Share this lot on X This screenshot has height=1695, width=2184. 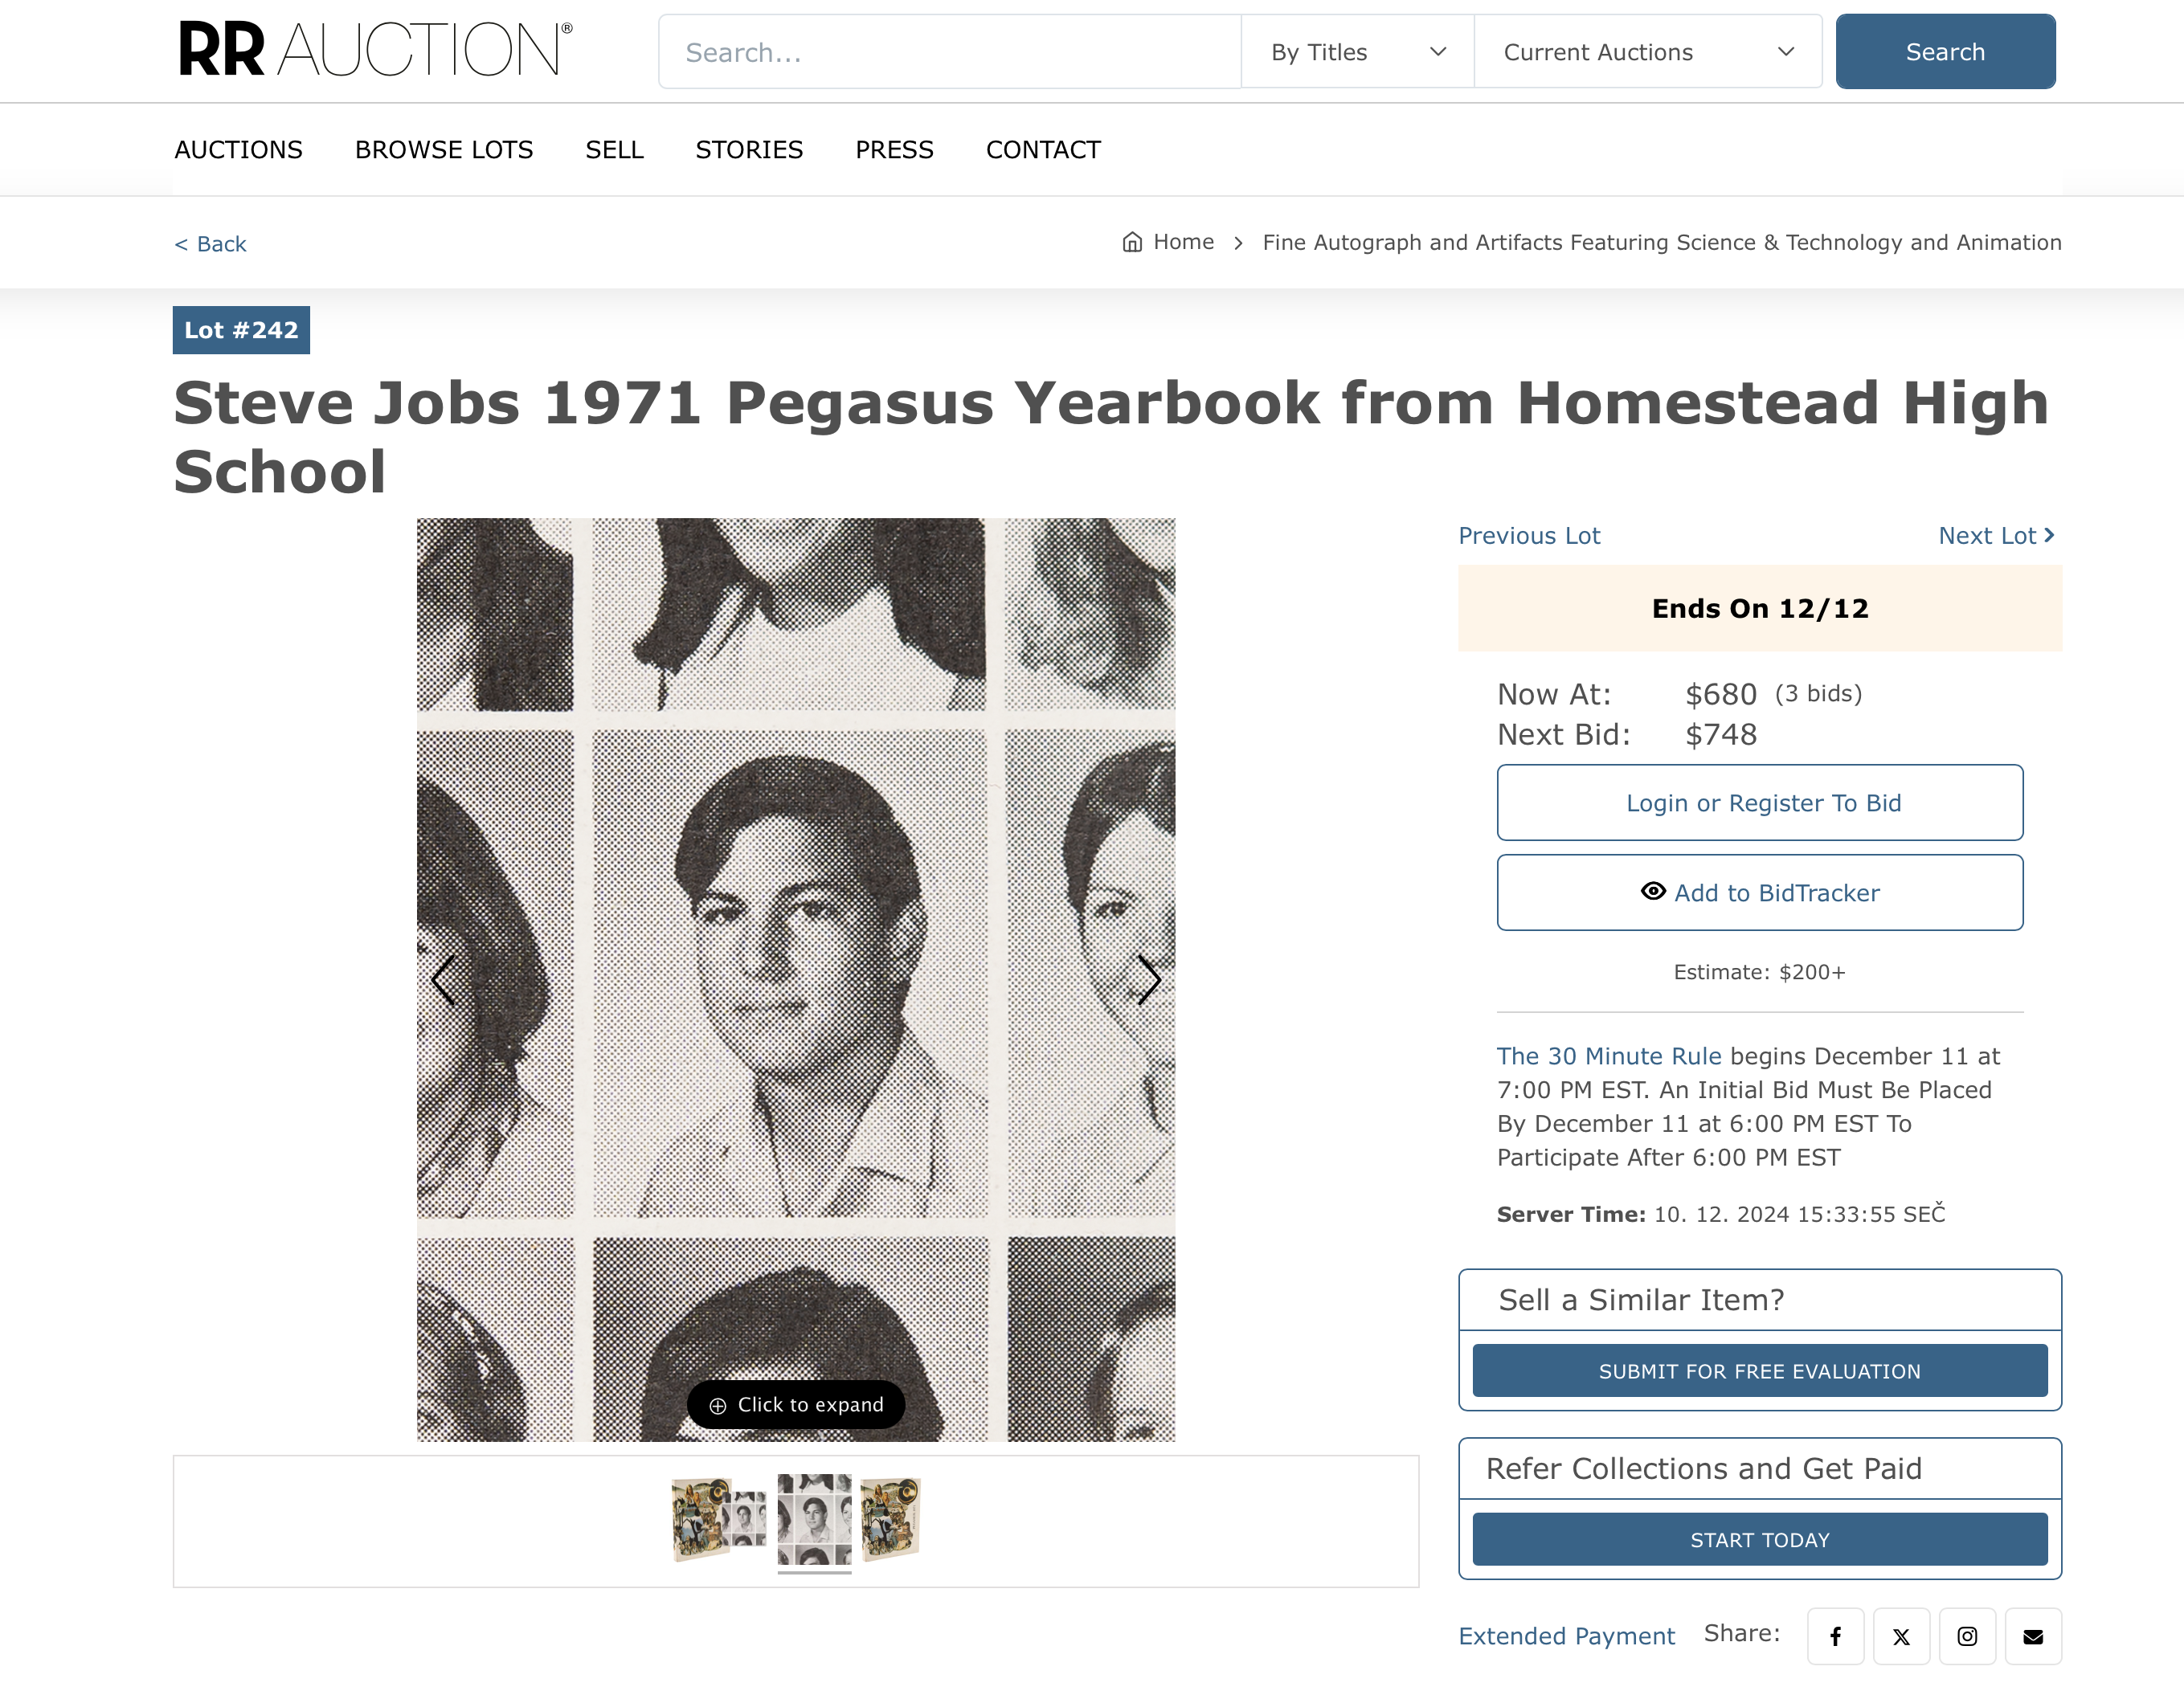pos(1901,1636)
